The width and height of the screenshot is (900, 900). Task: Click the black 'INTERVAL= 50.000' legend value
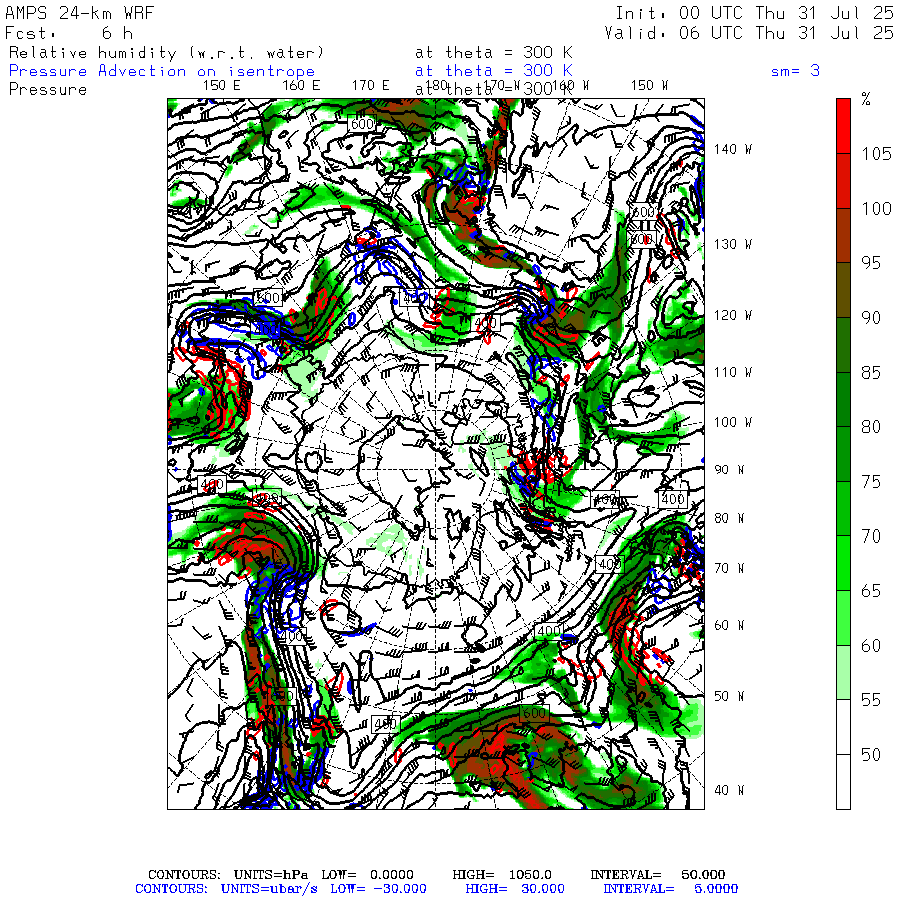pyautogui.click(x=658, y=875)
